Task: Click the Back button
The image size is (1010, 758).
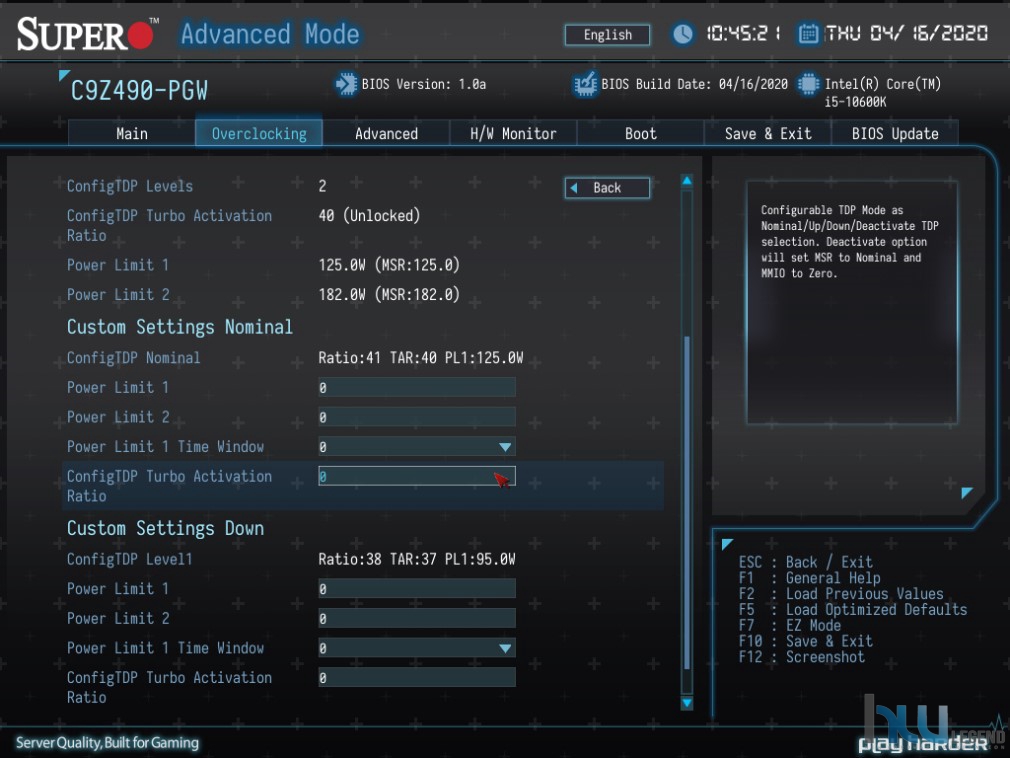Action: [607, 188]
